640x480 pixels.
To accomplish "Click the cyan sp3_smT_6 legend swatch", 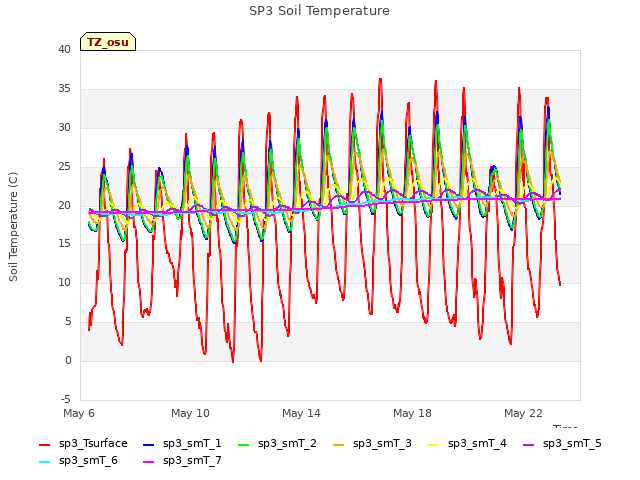I will click(44, 462).
